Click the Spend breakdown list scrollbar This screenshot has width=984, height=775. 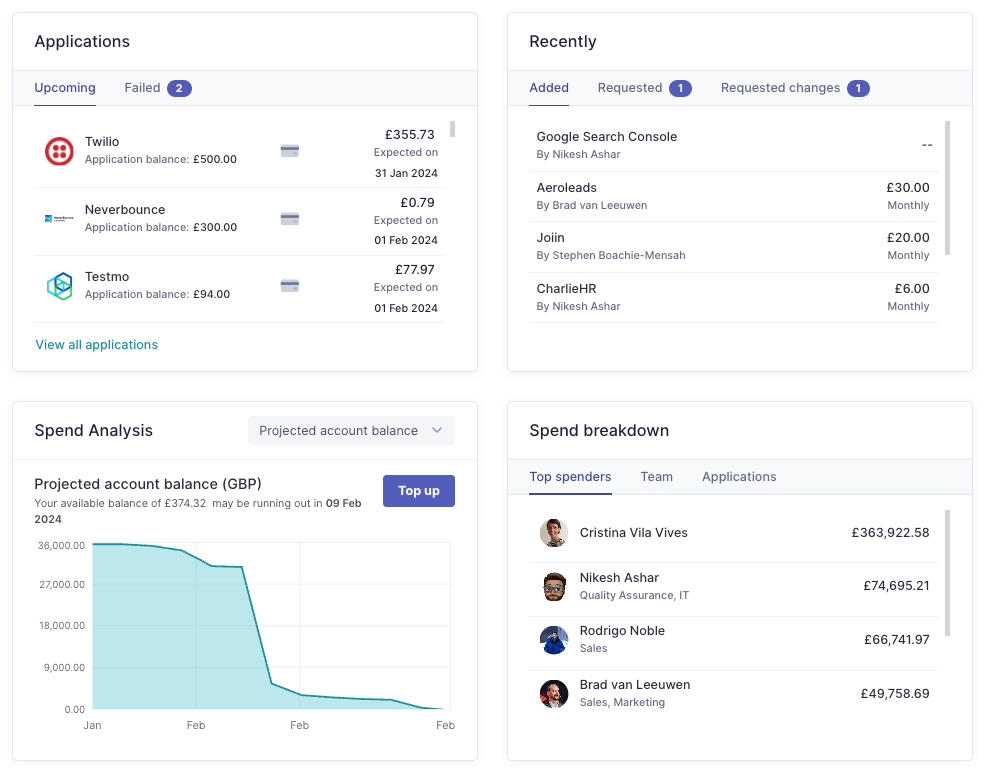tap(948, 573)
